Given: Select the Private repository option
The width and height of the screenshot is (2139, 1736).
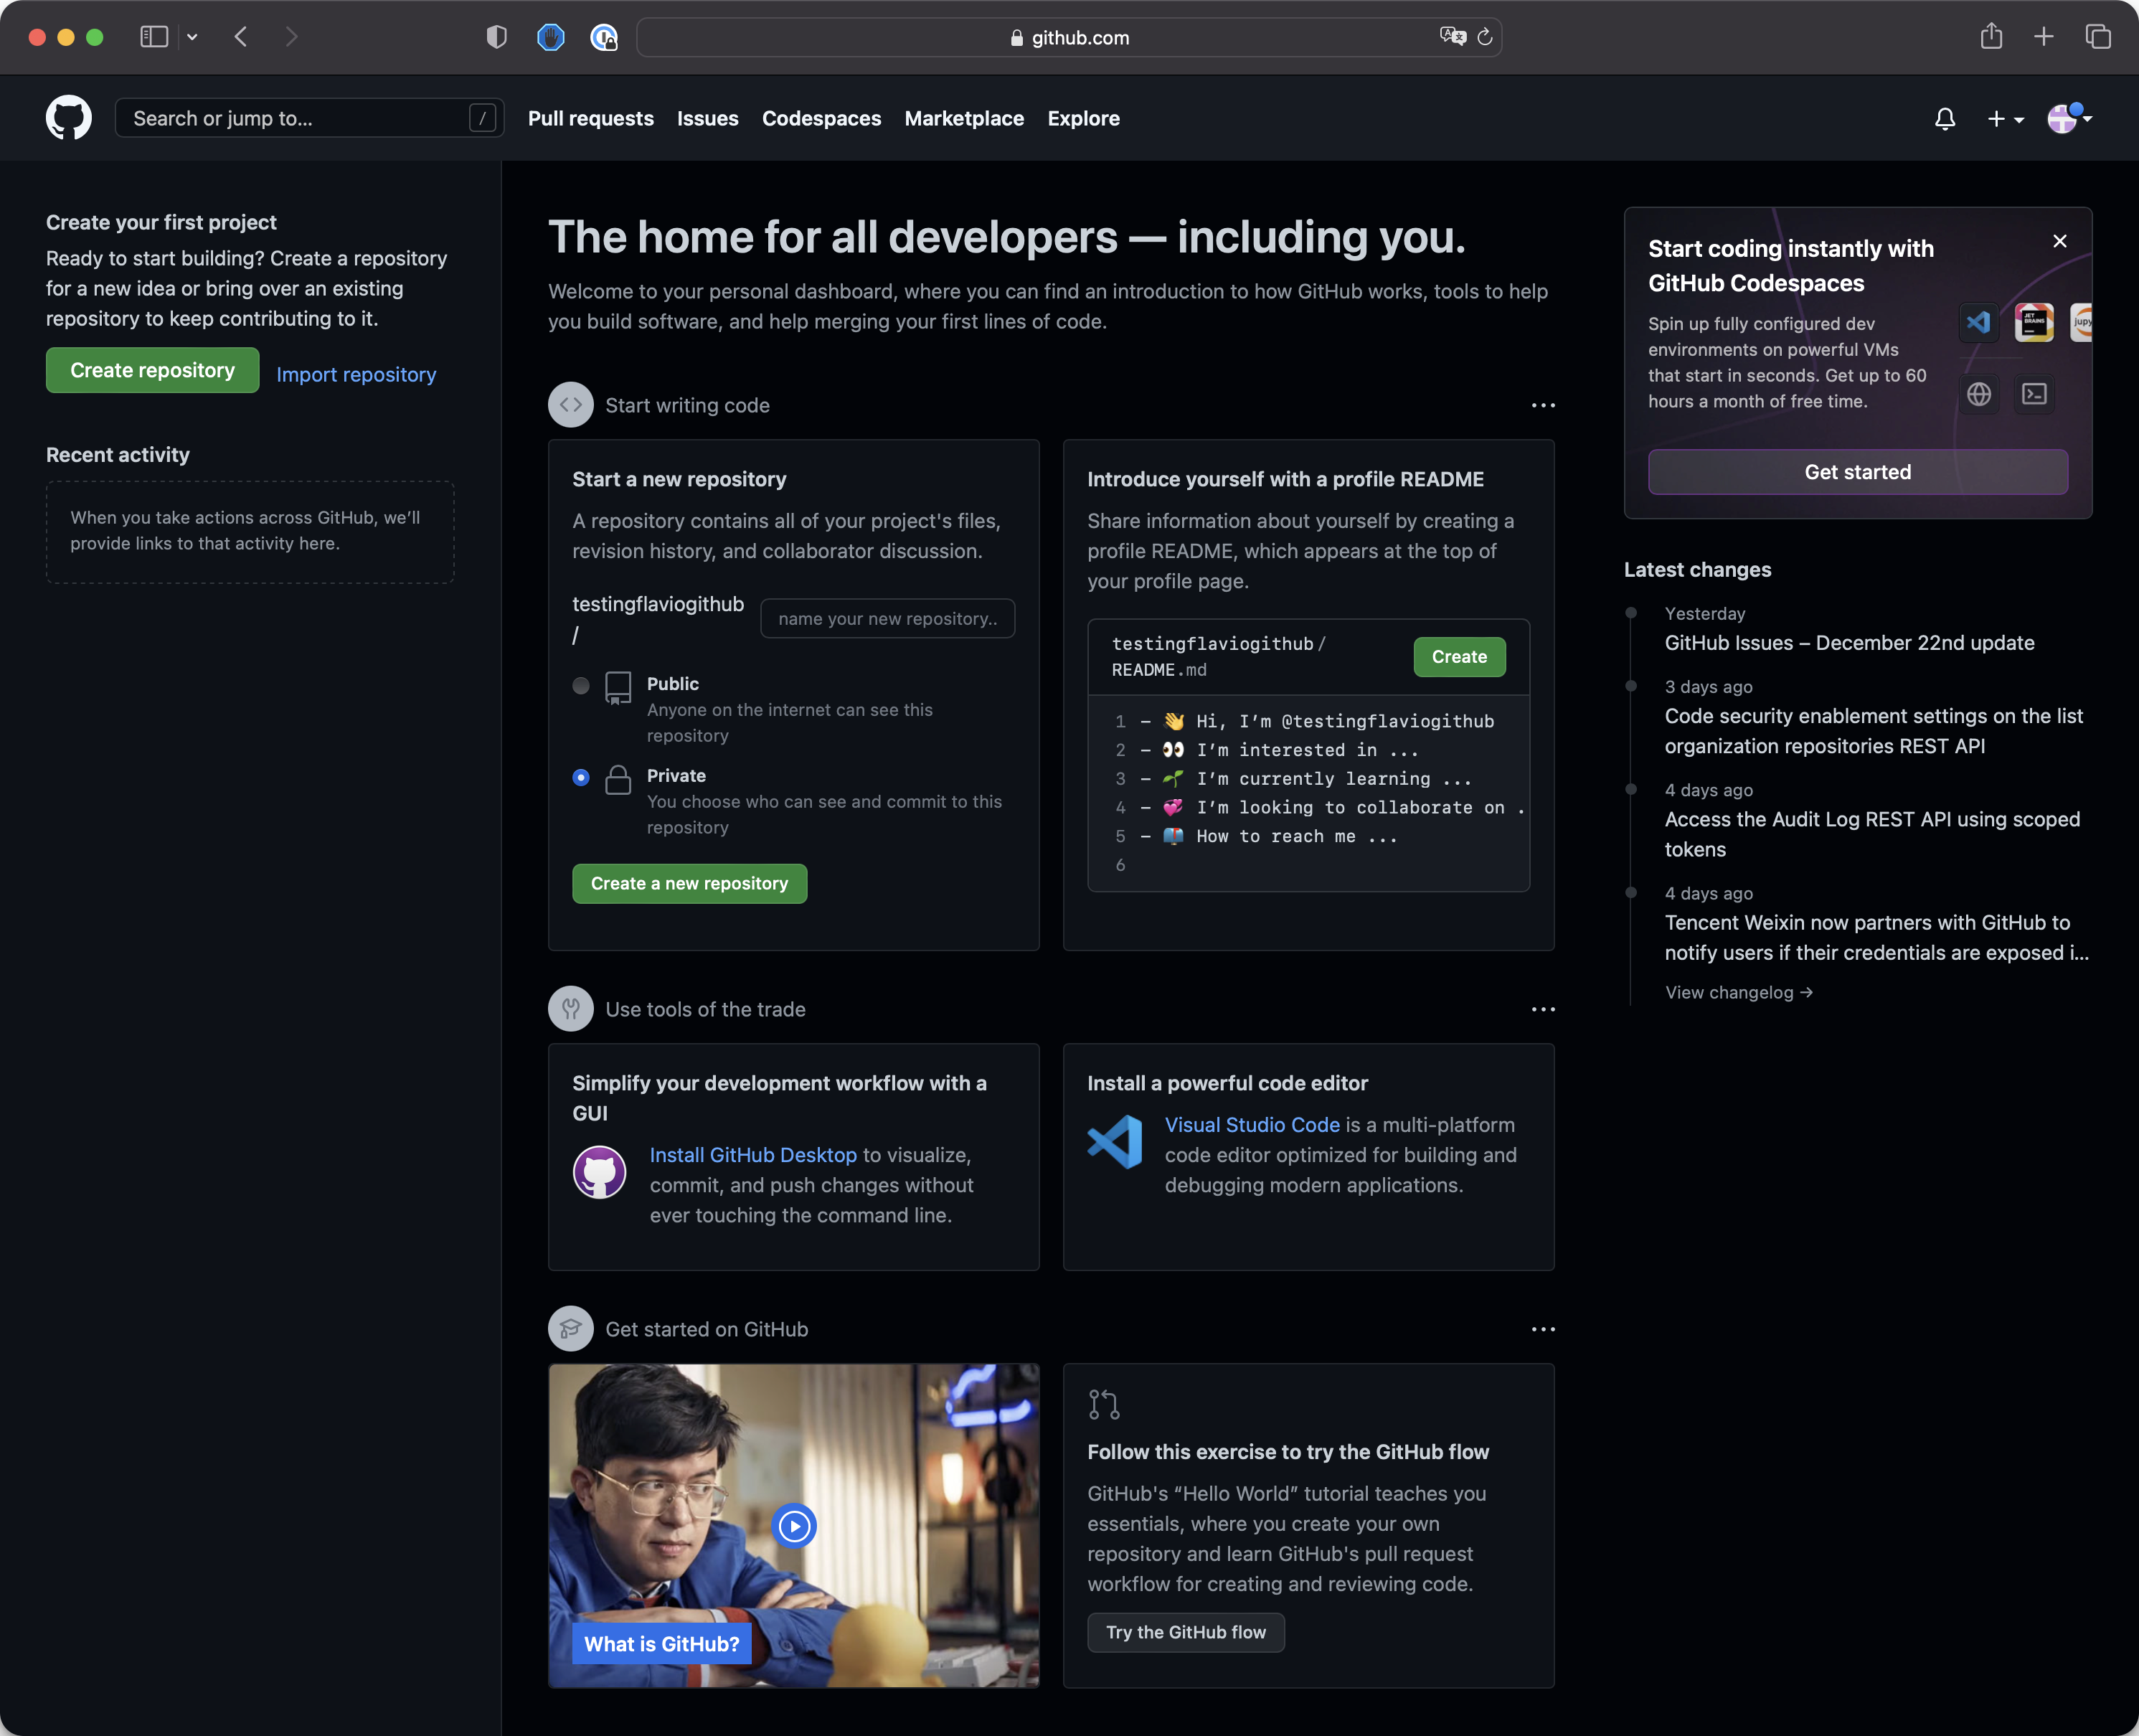Looking at the screenshot, I should pos(581,777).
